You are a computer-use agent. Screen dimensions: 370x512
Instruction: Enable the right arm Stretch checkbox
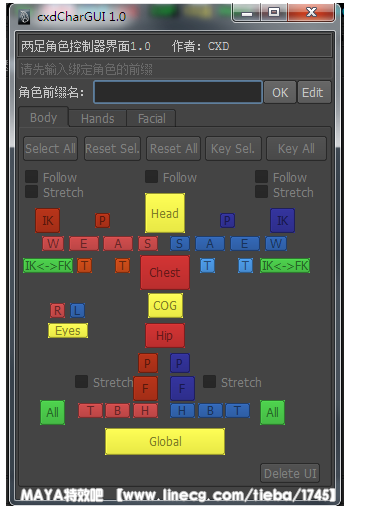(262, 192)
